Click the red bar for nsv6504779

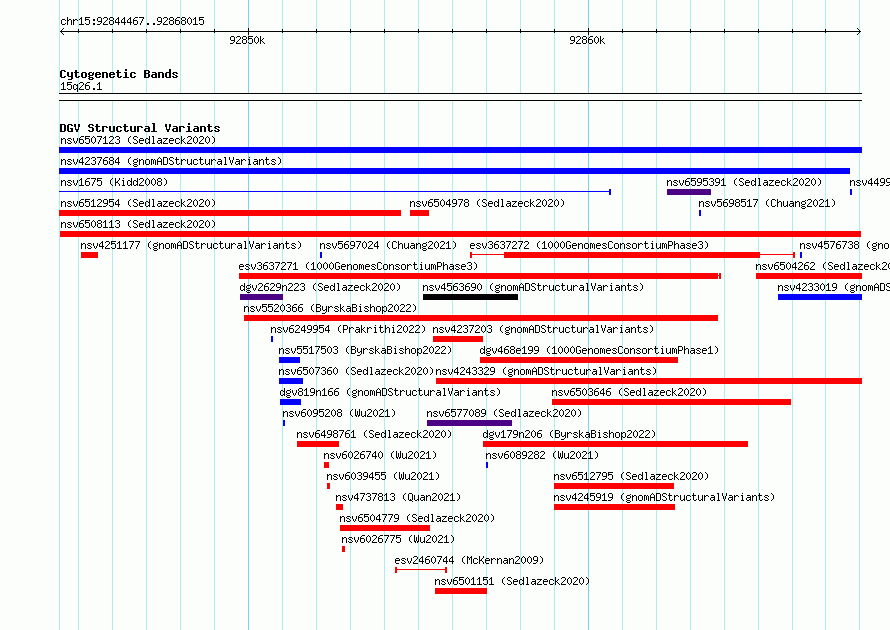click(x=385, y=528)
